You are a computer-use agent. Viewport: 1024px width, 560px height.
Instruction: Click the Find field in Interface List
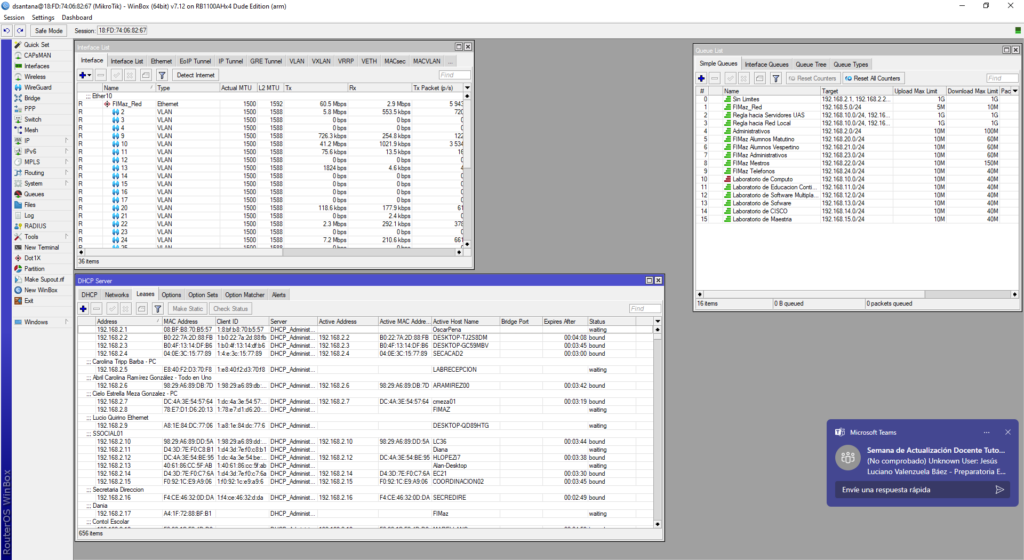coord(455,75)
